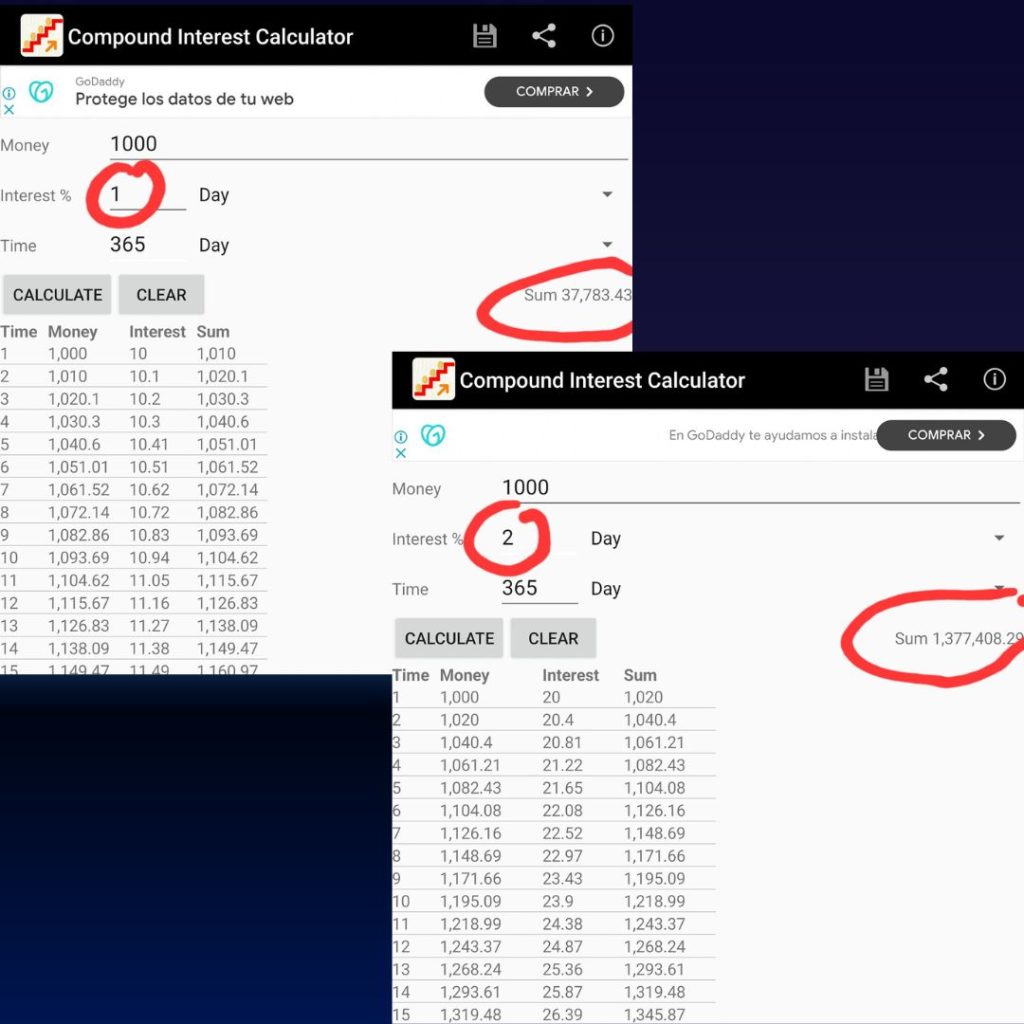
Task: Click the ad info icon on the lower GoDaddy ad
Action: tap(401, 437)
